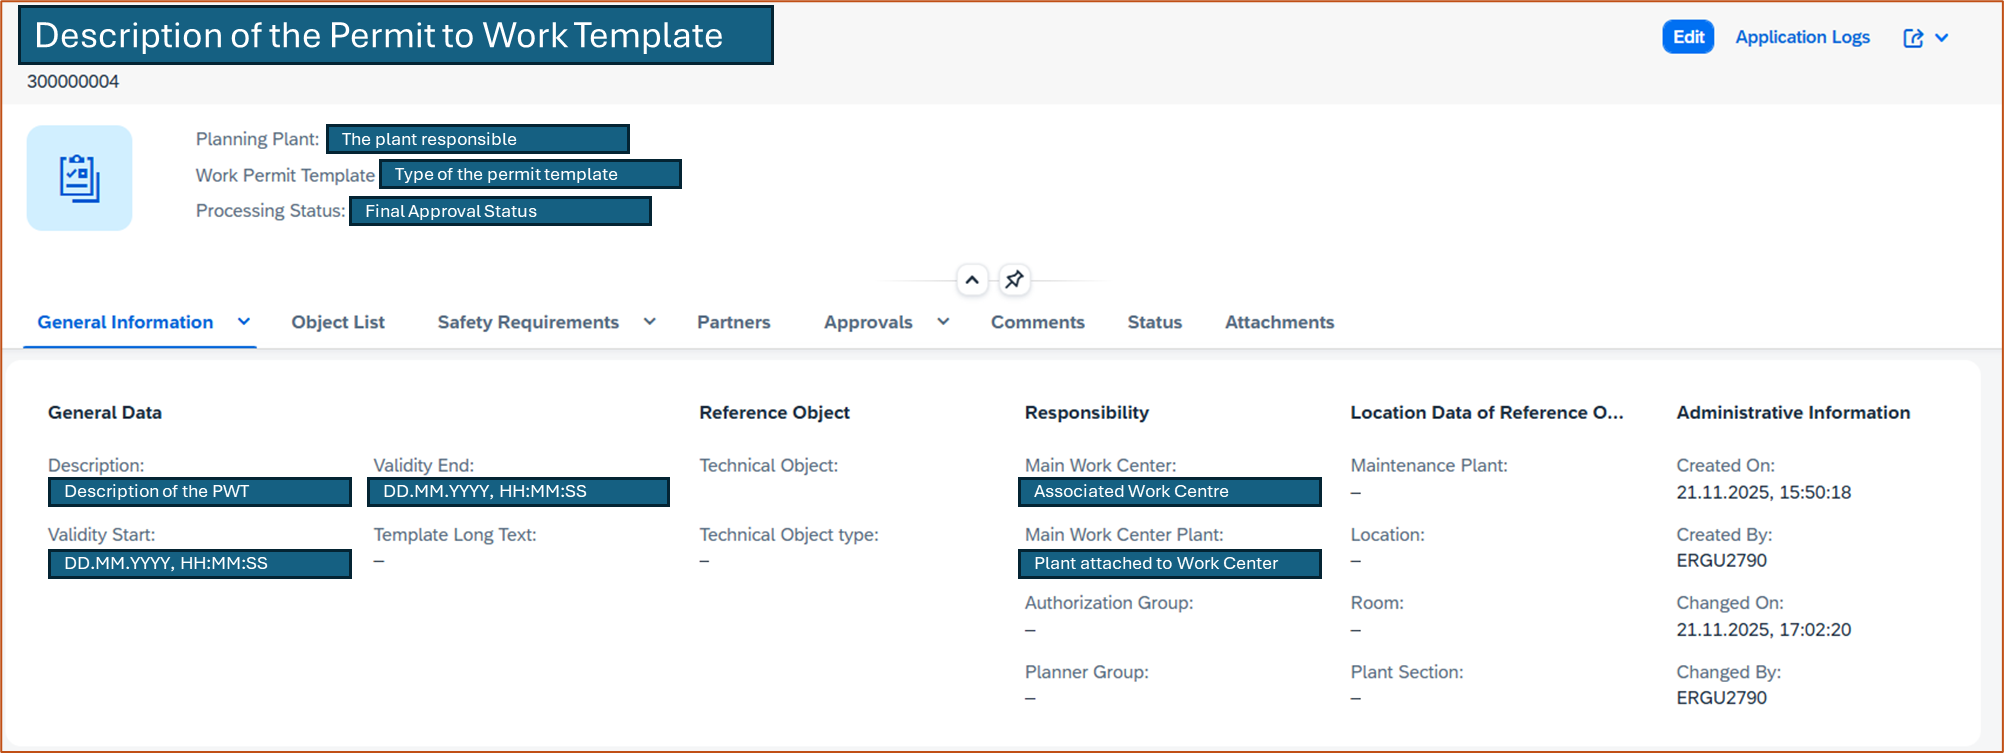
Task: Open Application Logs
Action: (x=1802, y=37)
